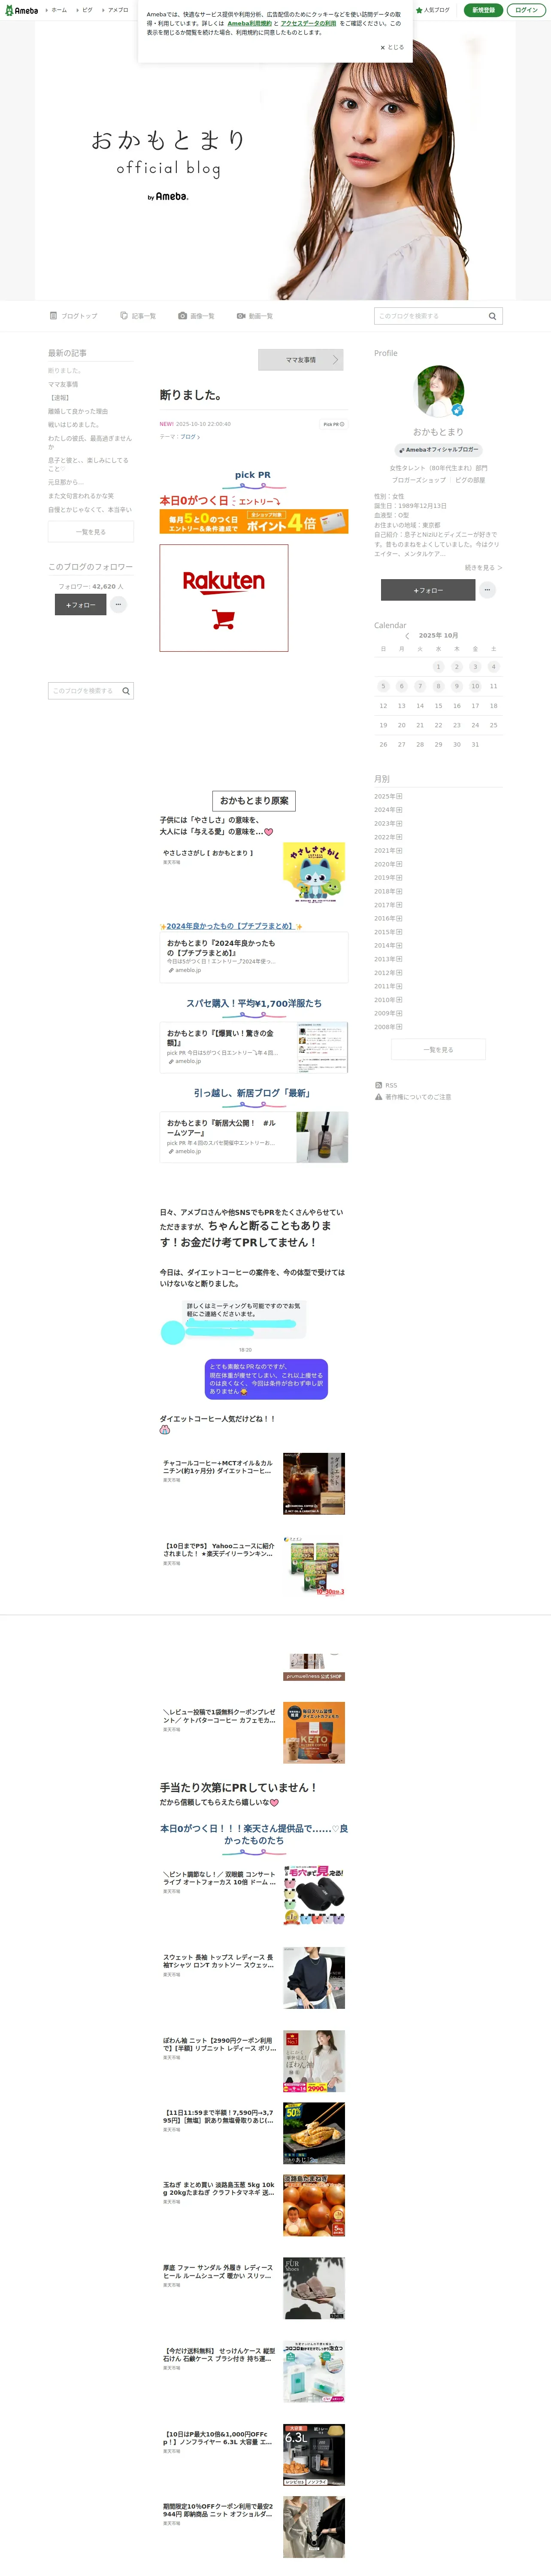Open the アクセスデータの利用 link

tap(308, 23)
